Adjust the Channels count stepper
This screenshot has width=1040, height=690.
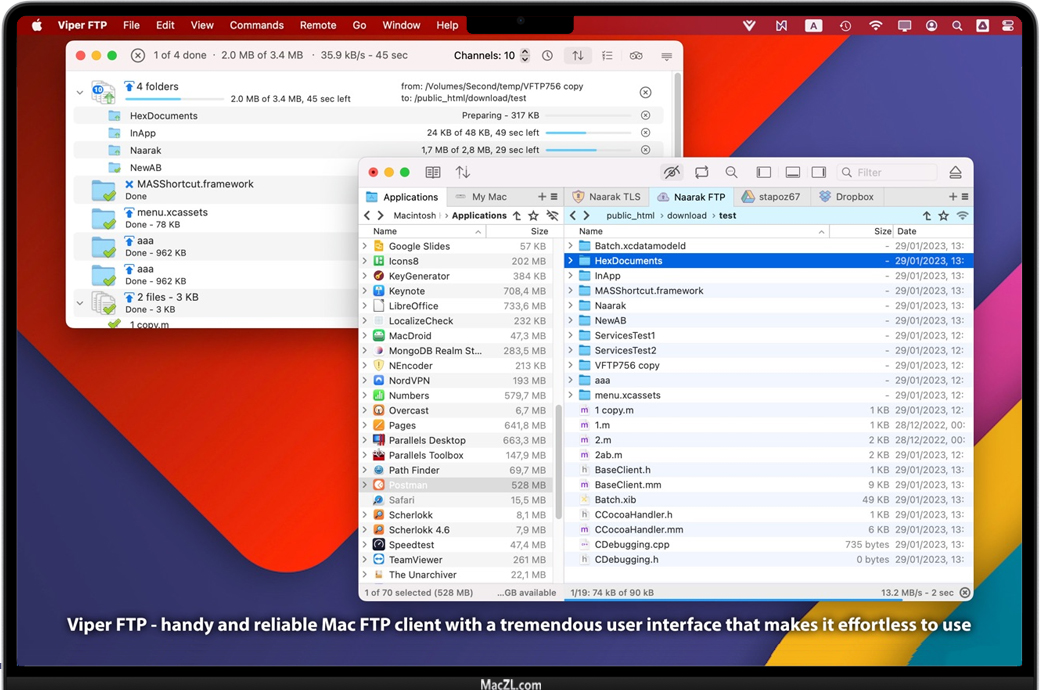tap(525, 56)
